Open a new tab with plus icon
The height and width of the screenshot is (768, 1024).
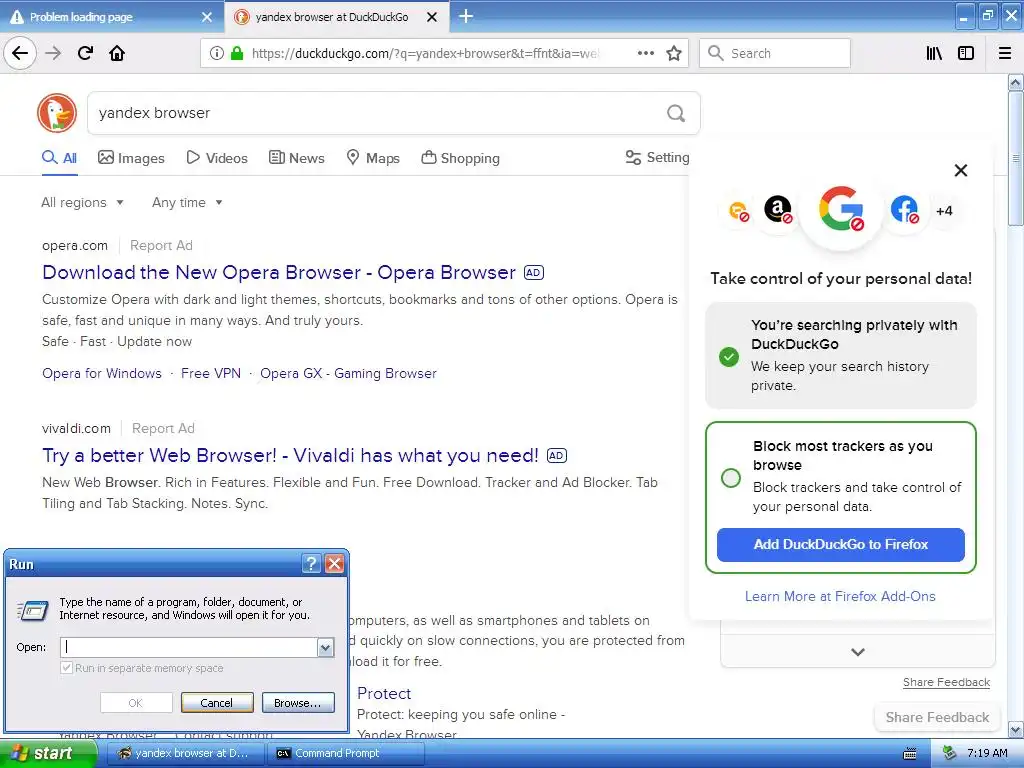(x=466, y=16)
